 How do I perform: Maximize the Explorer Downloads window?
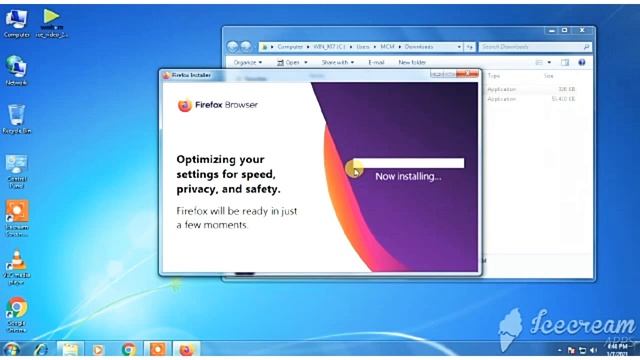coord(564,31)
